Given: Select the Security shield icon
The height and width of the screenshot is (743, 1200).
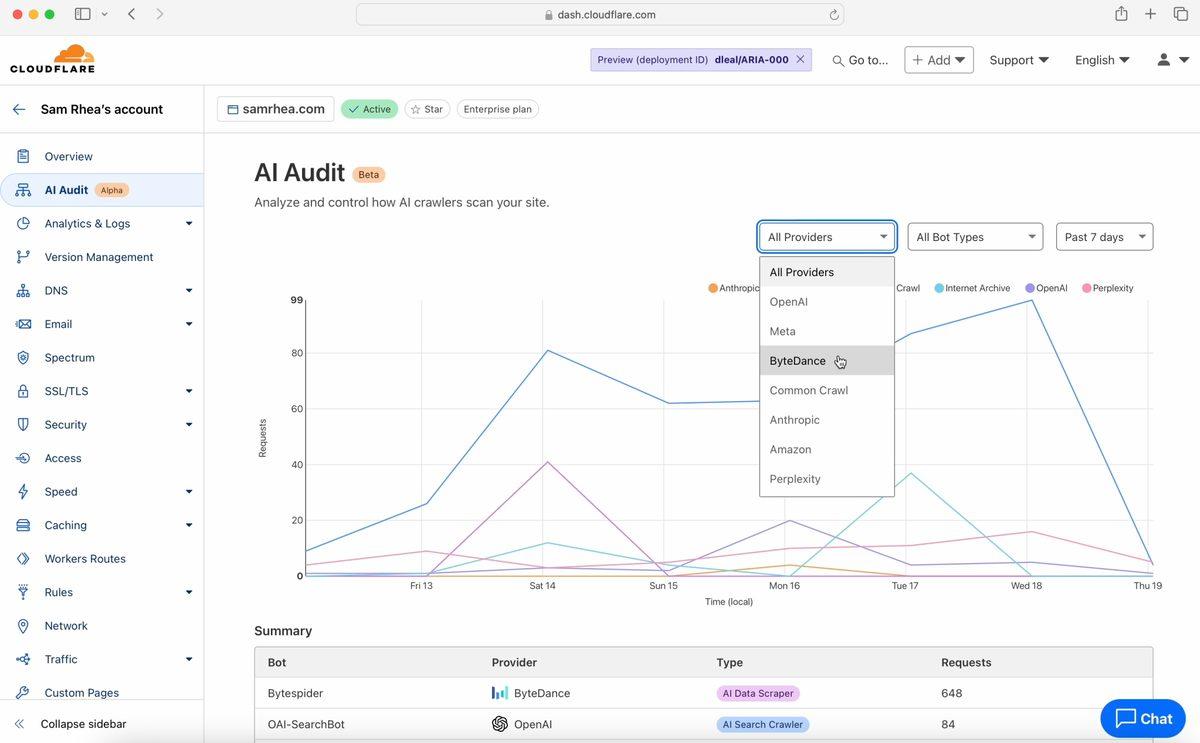Looking at the screenshot, I should click(23, 424).
